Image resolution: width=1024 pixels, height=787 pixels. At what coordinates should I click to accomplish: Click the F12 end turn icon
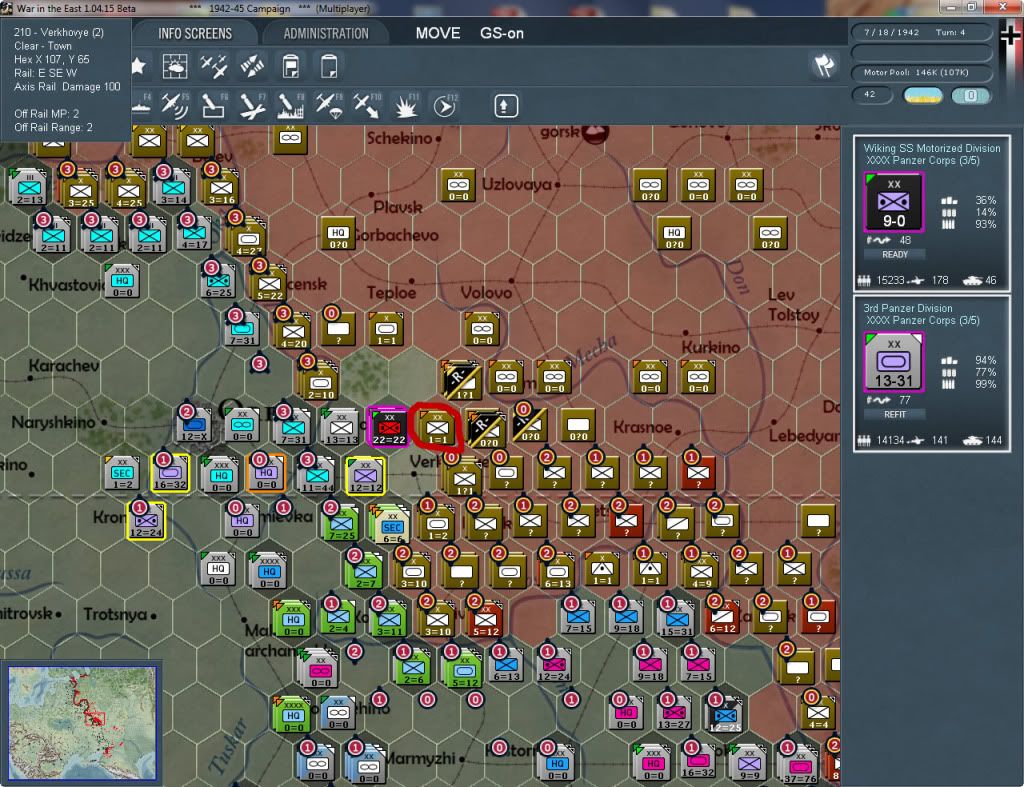click(445, 106)
